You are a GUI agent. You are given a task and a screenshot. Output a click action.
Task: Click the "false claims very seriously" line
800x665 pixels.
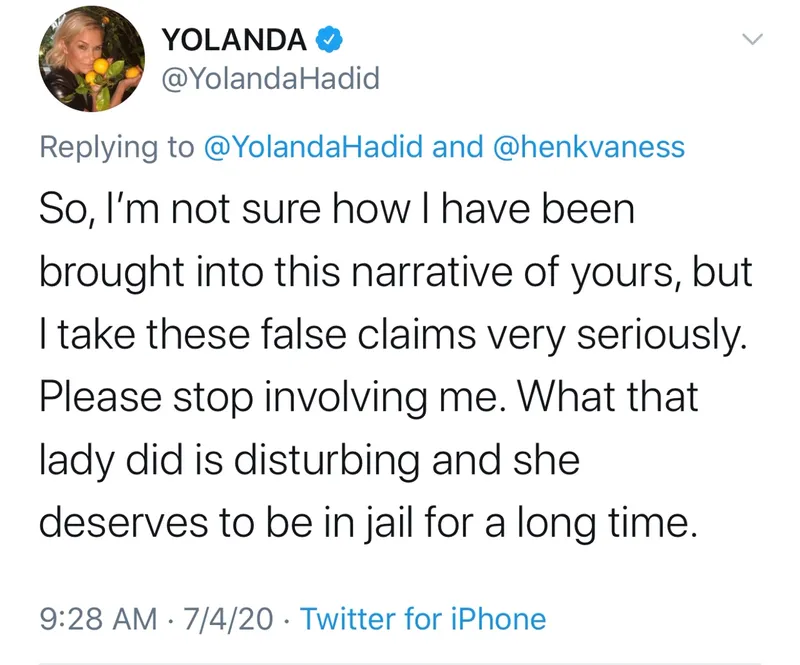504,335
